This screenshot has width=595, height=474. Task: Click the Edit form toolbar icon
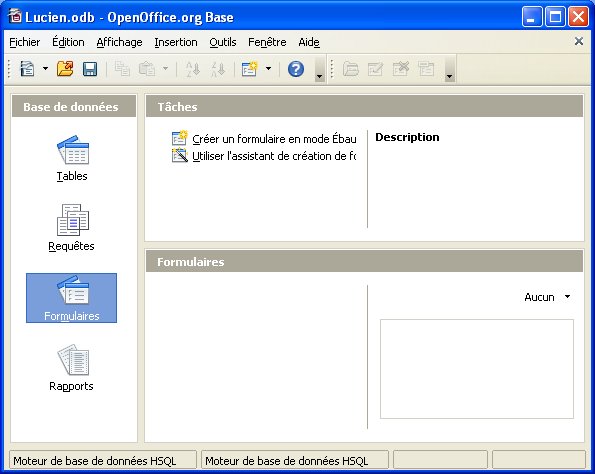(x=375, y=69)
